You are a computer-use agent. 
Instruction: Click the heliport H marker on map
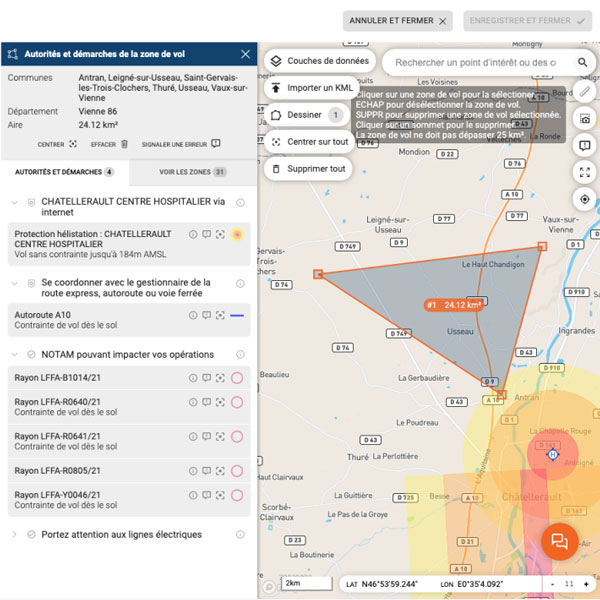(553, 455)
